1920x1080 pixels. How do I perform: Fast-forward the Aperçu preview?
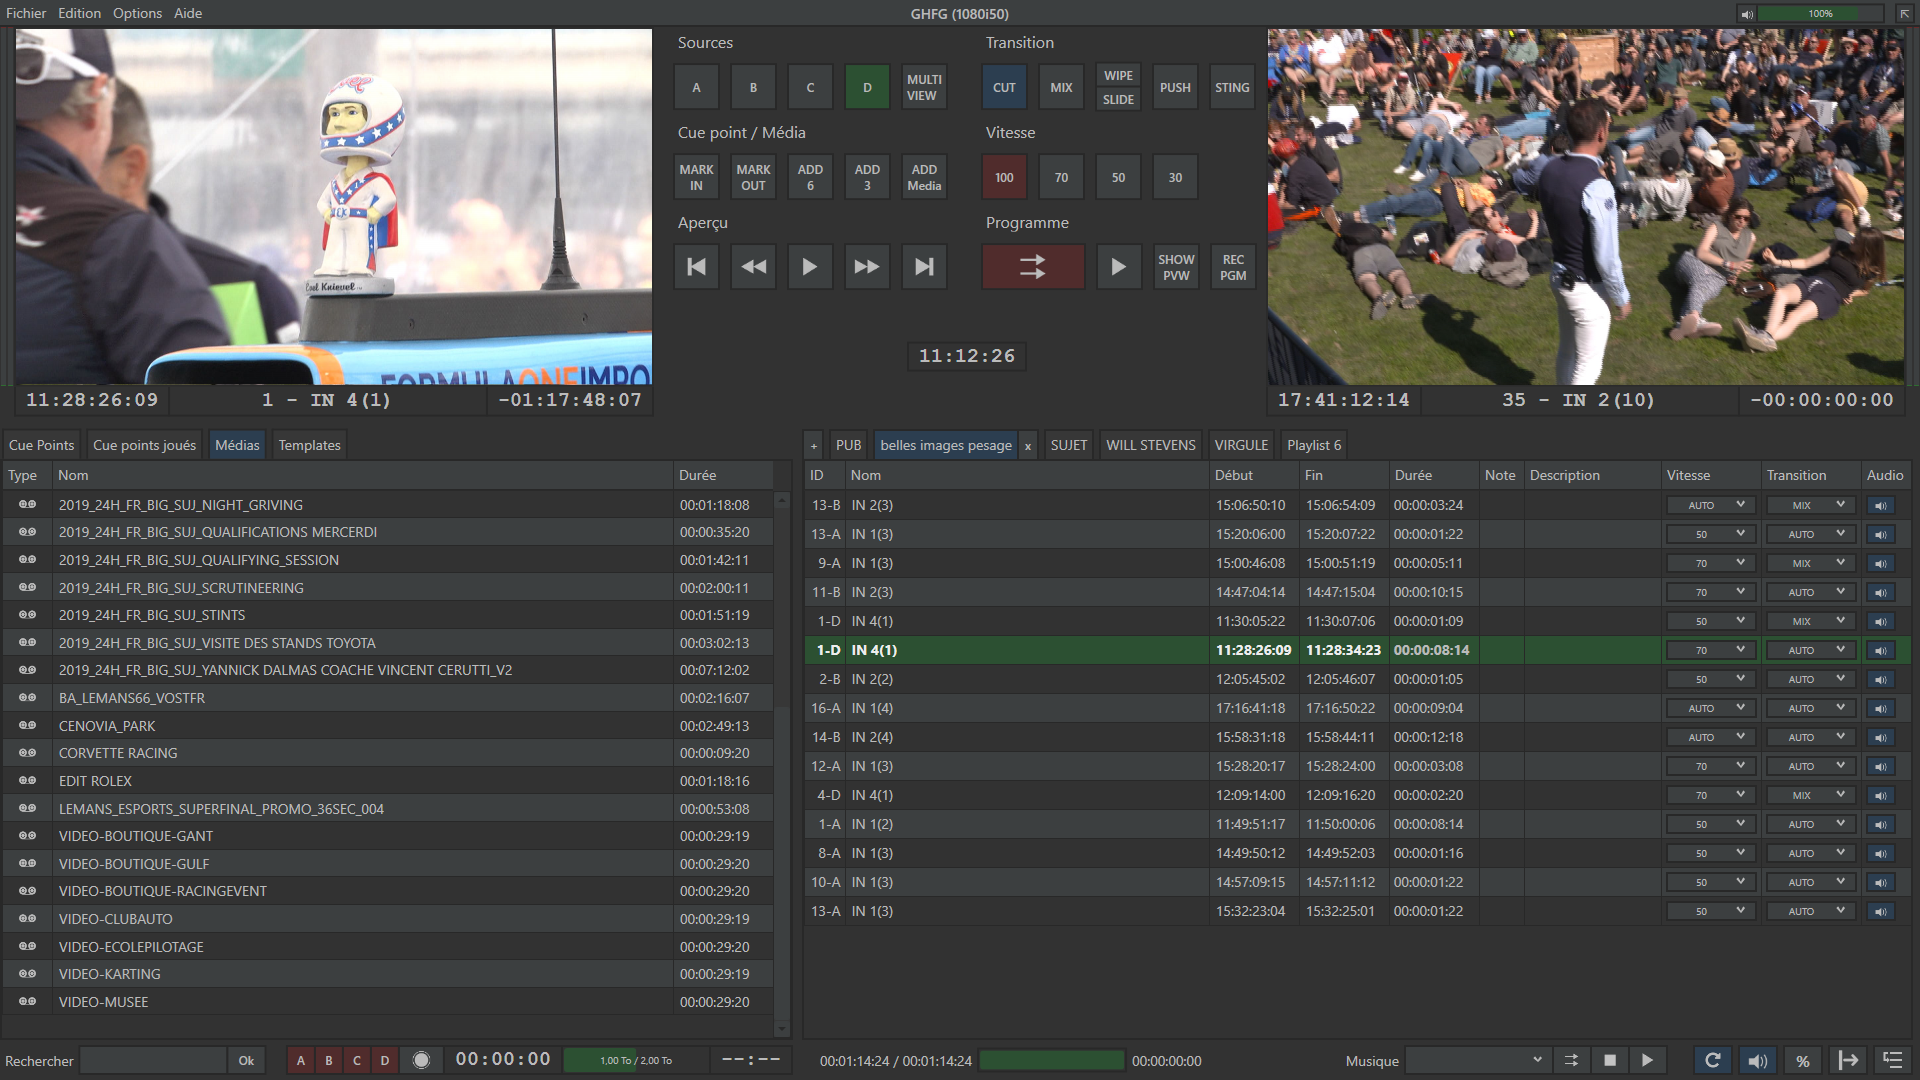tap(867, 267)
